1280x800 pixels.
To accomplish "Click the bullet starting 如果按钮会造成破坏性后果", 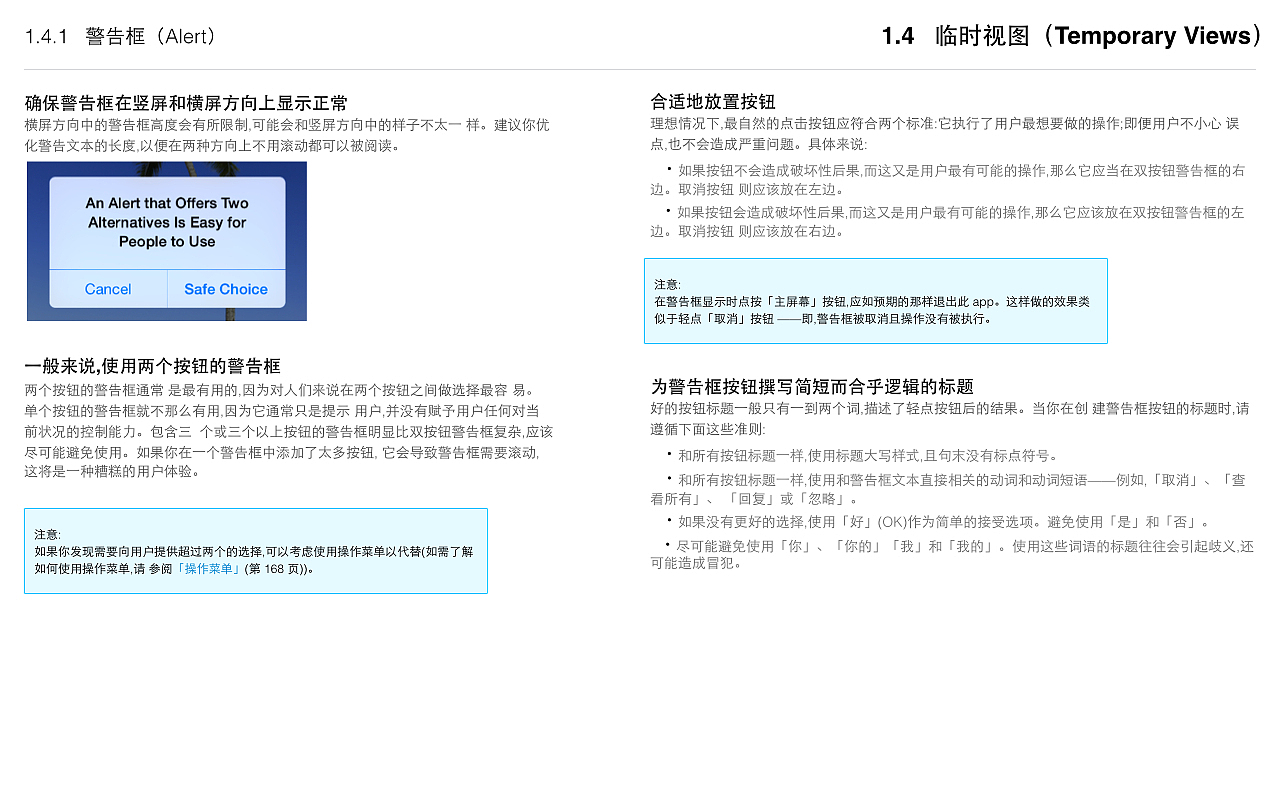I will click(x=948, y=222).
